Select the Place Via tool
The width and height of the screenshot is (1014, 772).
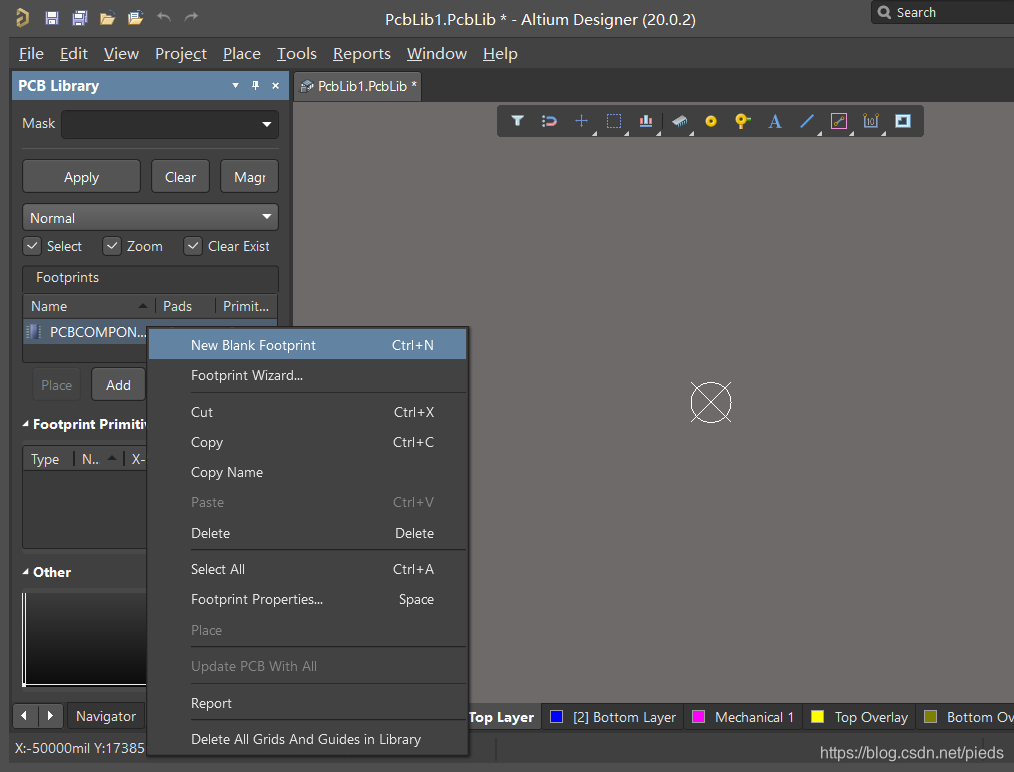742,121
